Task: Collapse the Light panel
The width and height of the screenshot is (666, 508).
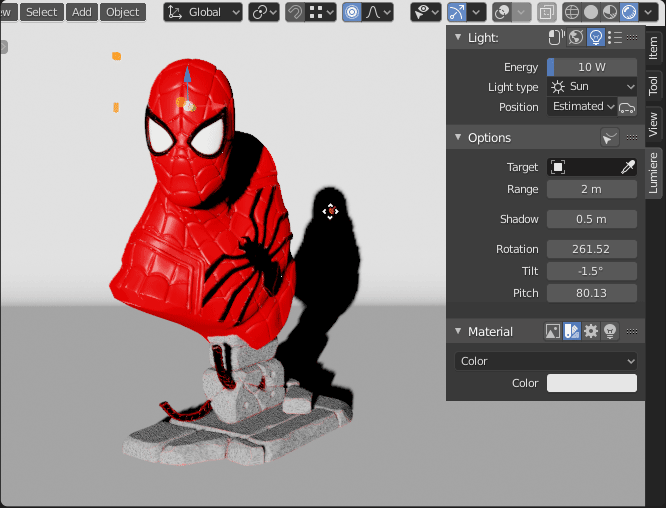Action: (458, 37)
